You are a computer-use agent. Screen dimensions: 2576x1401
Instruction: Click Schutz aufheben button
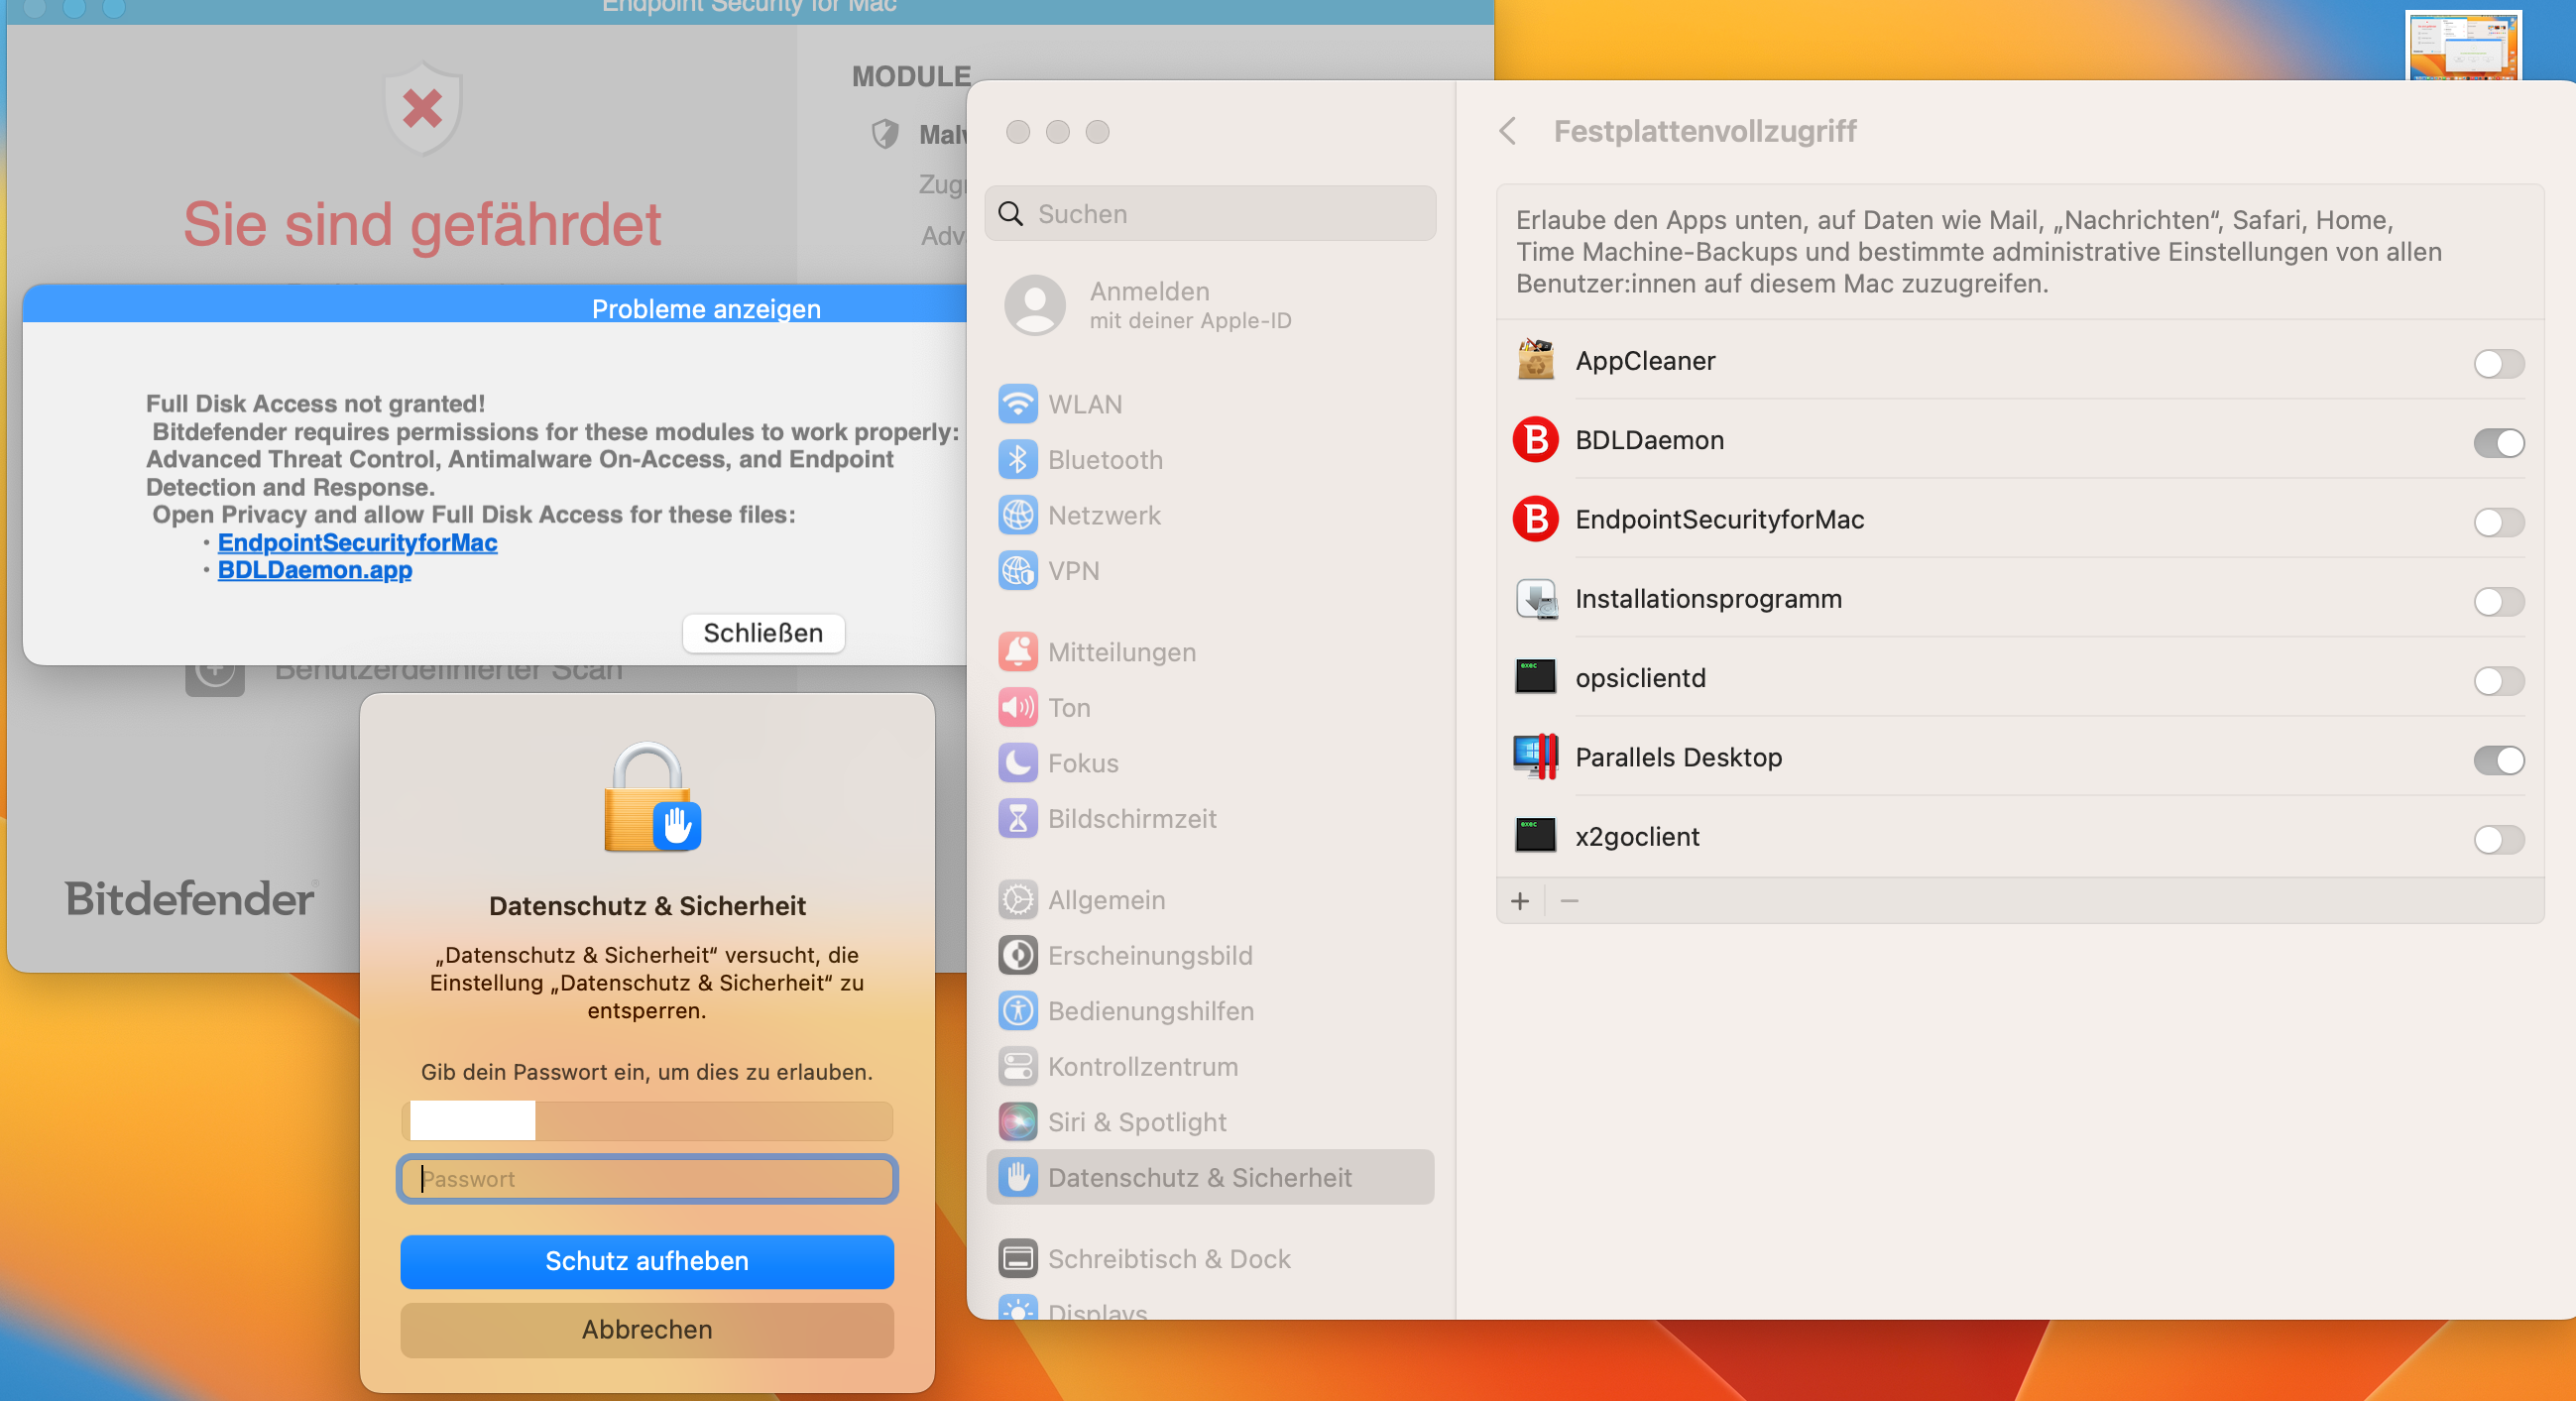647,1261
